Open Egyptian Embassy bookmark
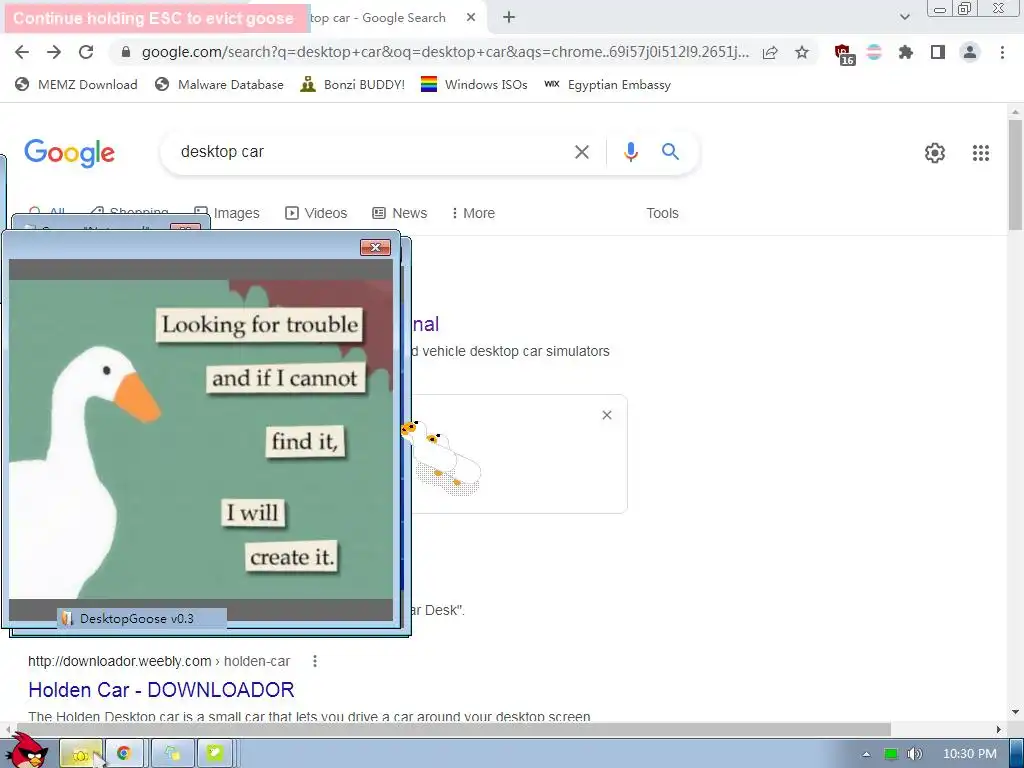 tap(607, 84)
